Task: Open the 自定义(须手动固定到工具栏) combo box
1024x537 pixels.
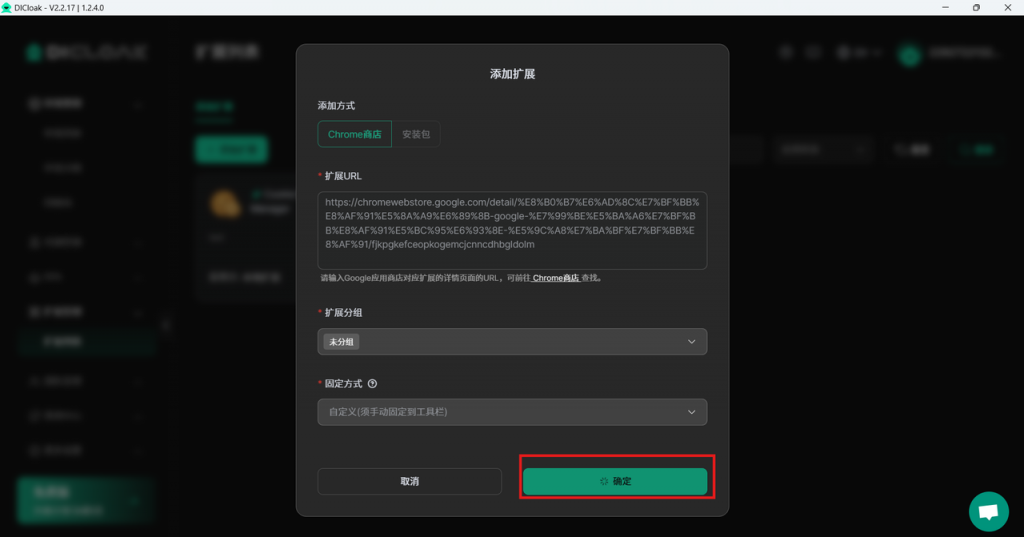Action: (x=500, y=412)
